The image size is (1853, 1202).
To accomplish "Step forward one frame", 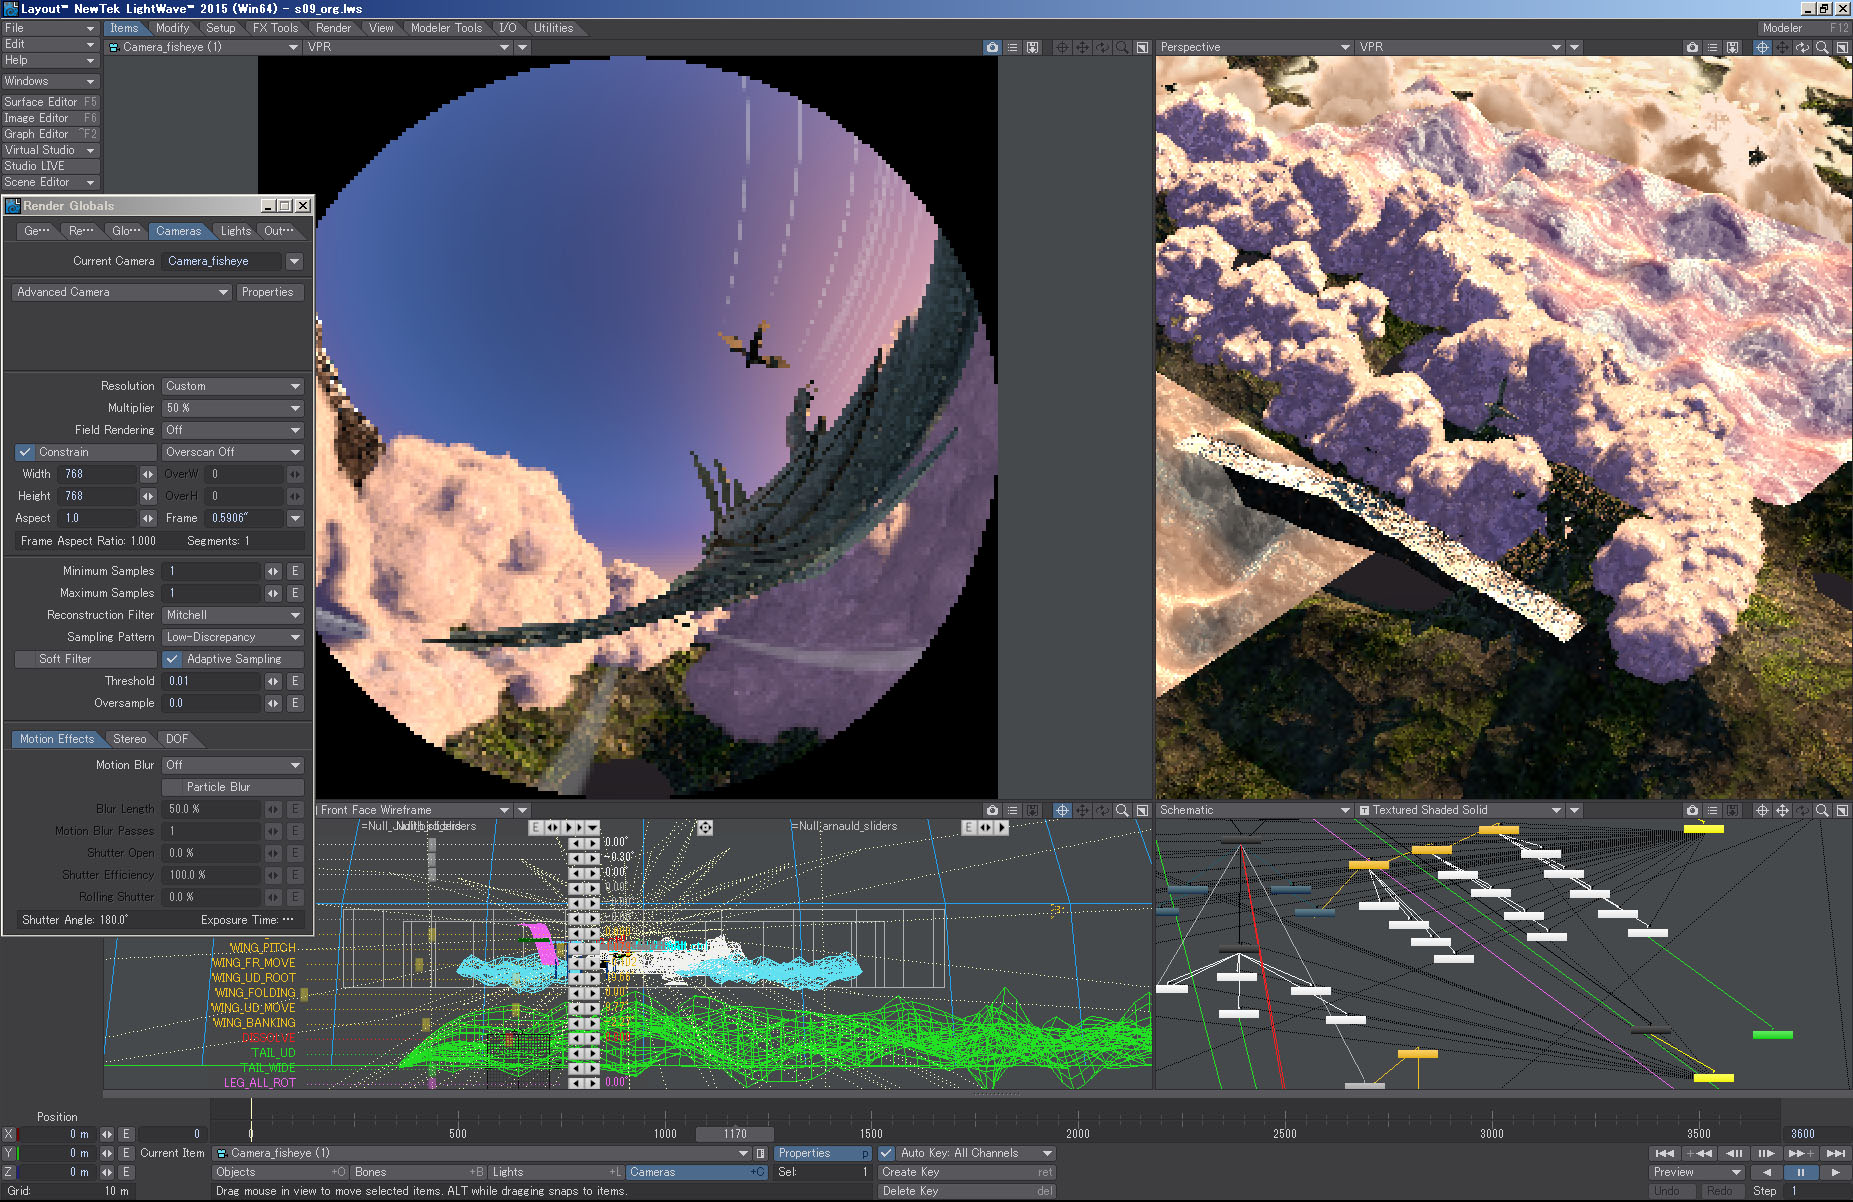I will (1766, 1153).
